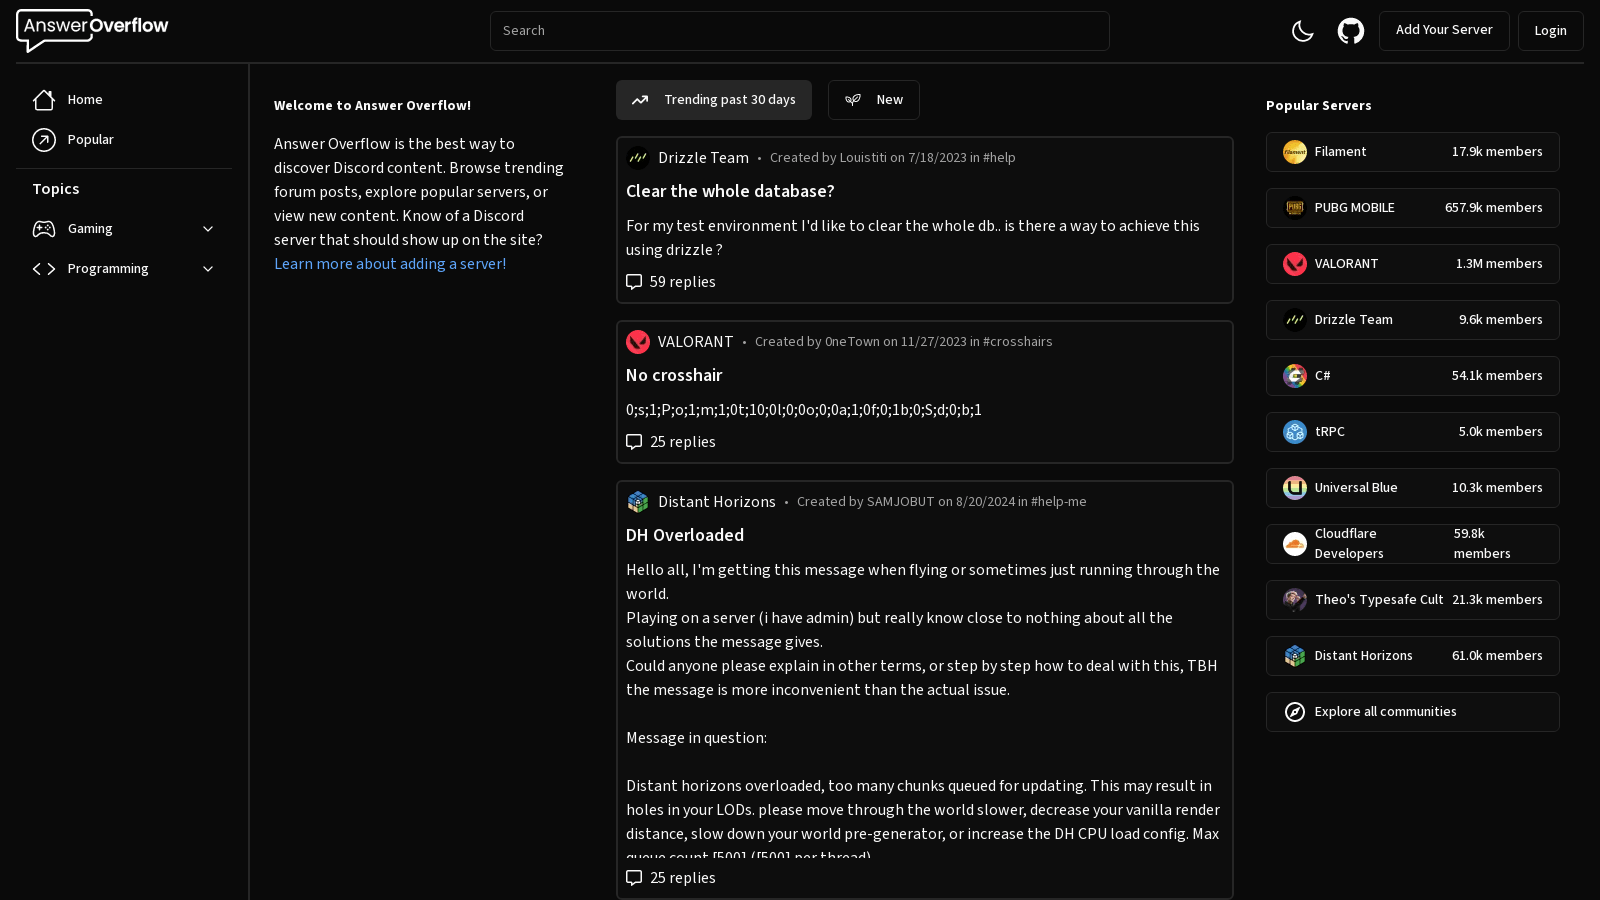Open the Answer Overflow logo homepage
1600x900 pixels.
tap(93, 31)
